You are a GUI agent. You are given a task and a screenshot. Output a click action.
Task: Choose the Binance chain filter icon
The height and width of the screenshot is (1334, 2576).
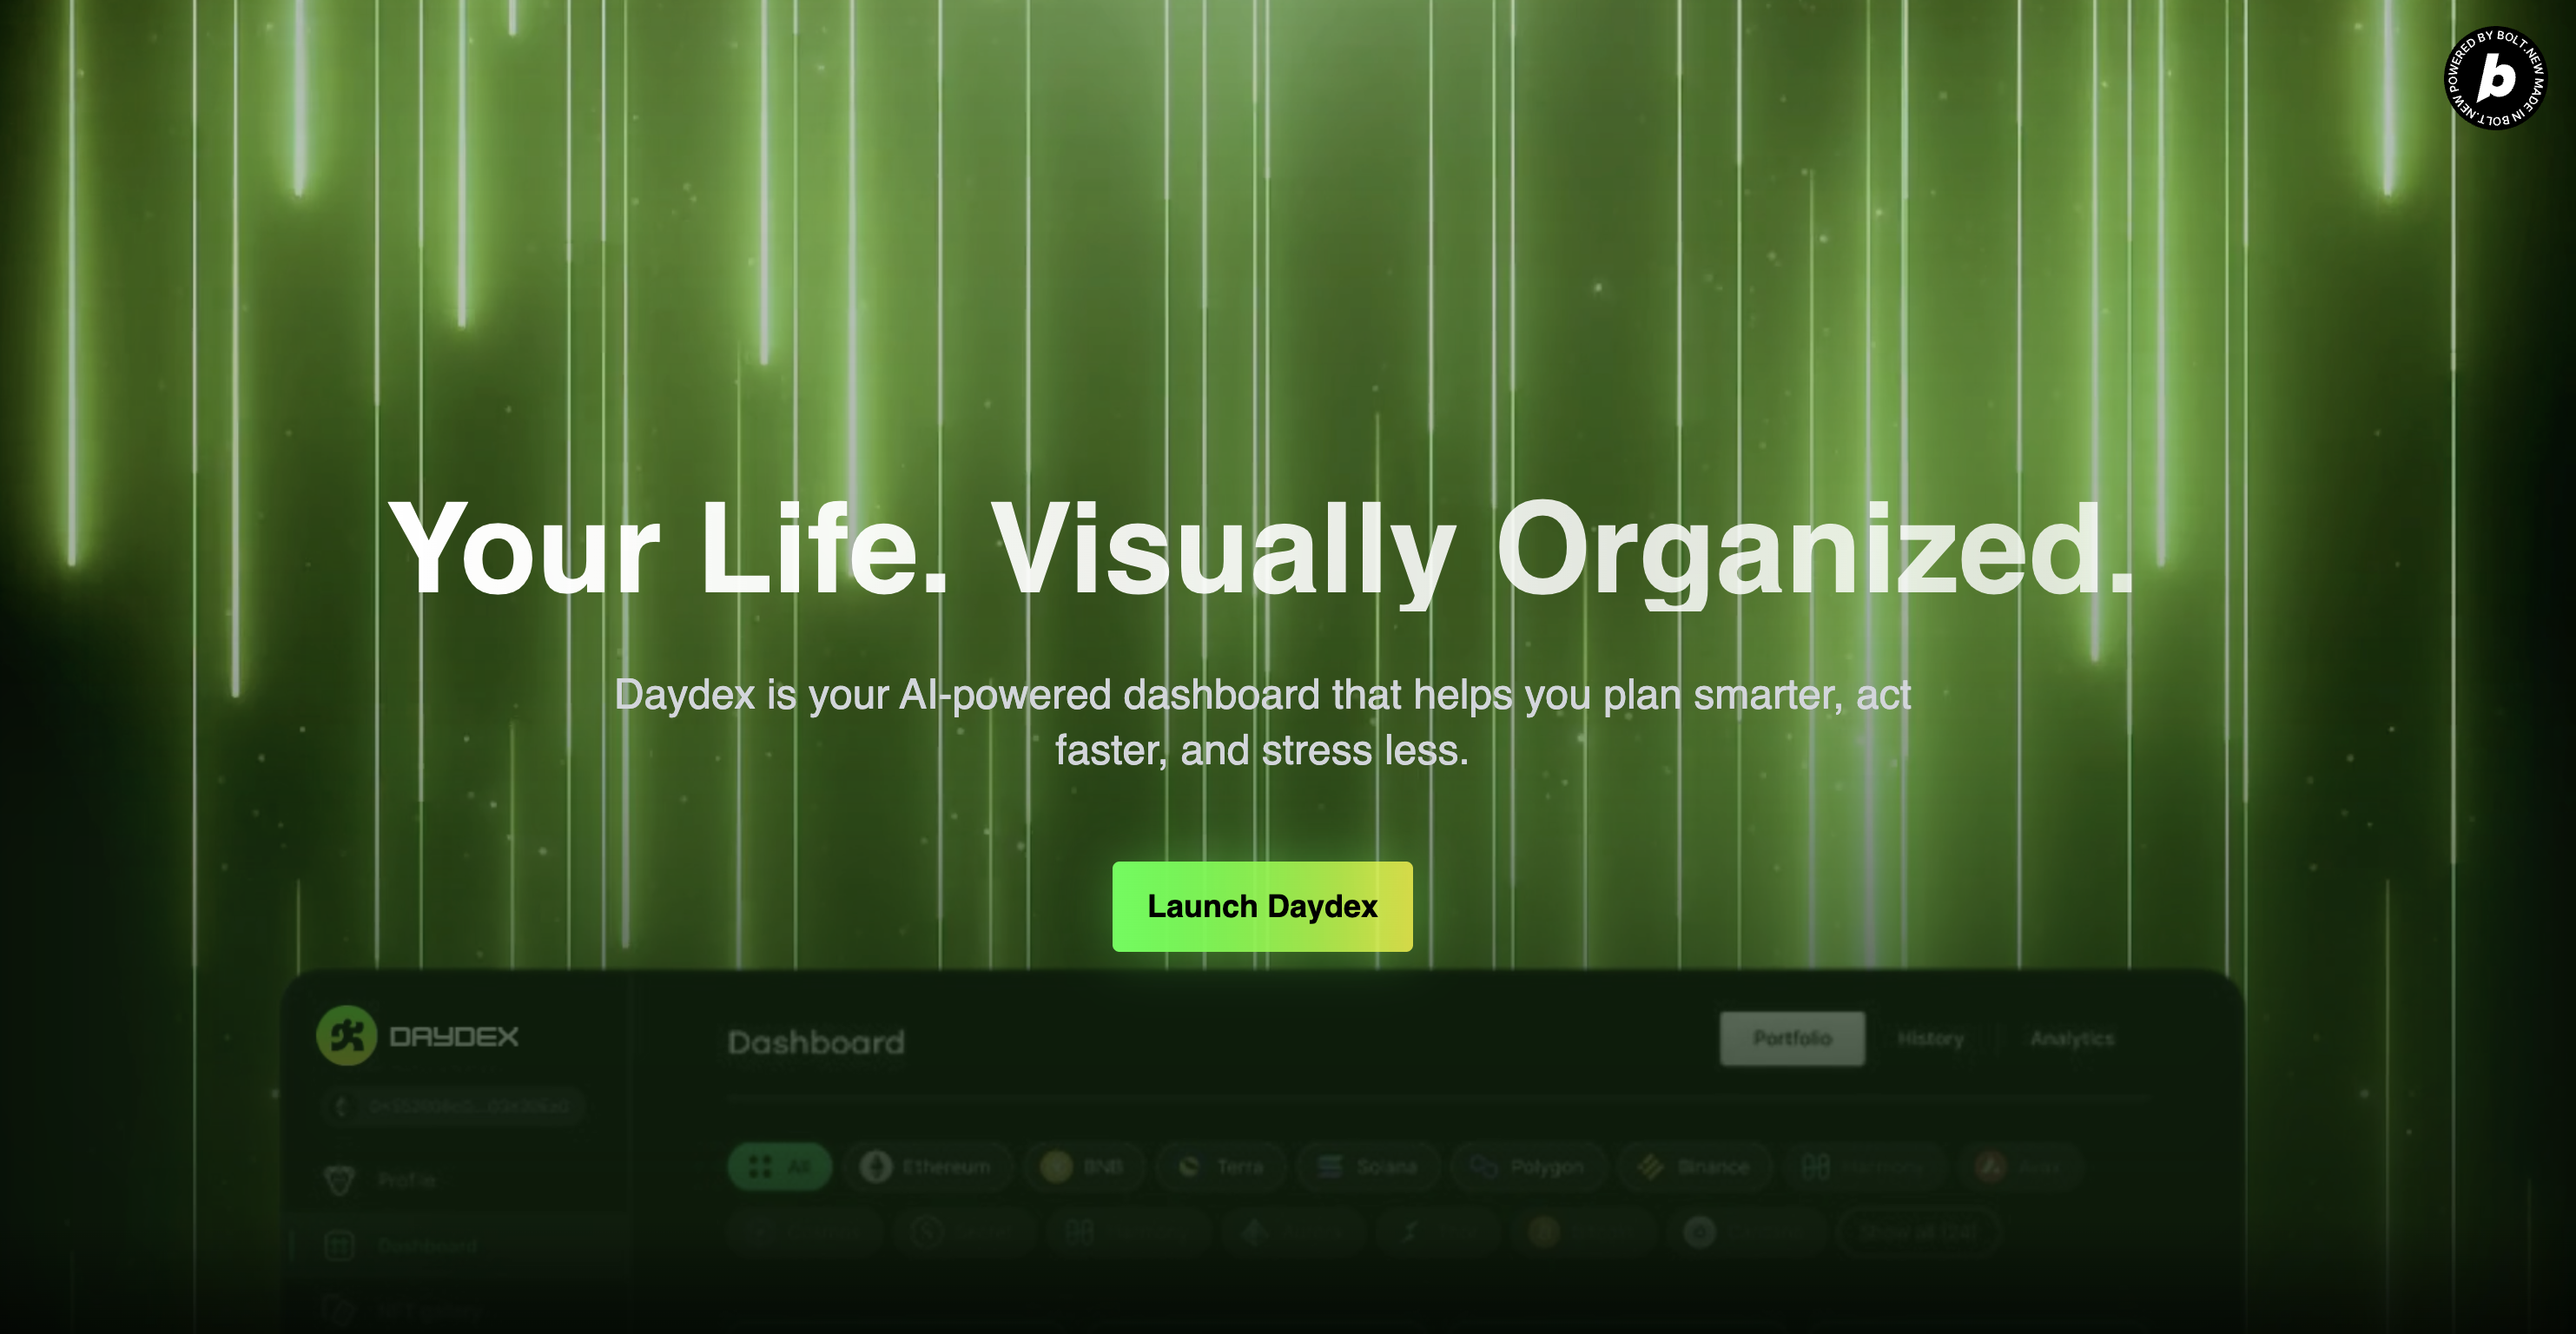point(1651,1167)
